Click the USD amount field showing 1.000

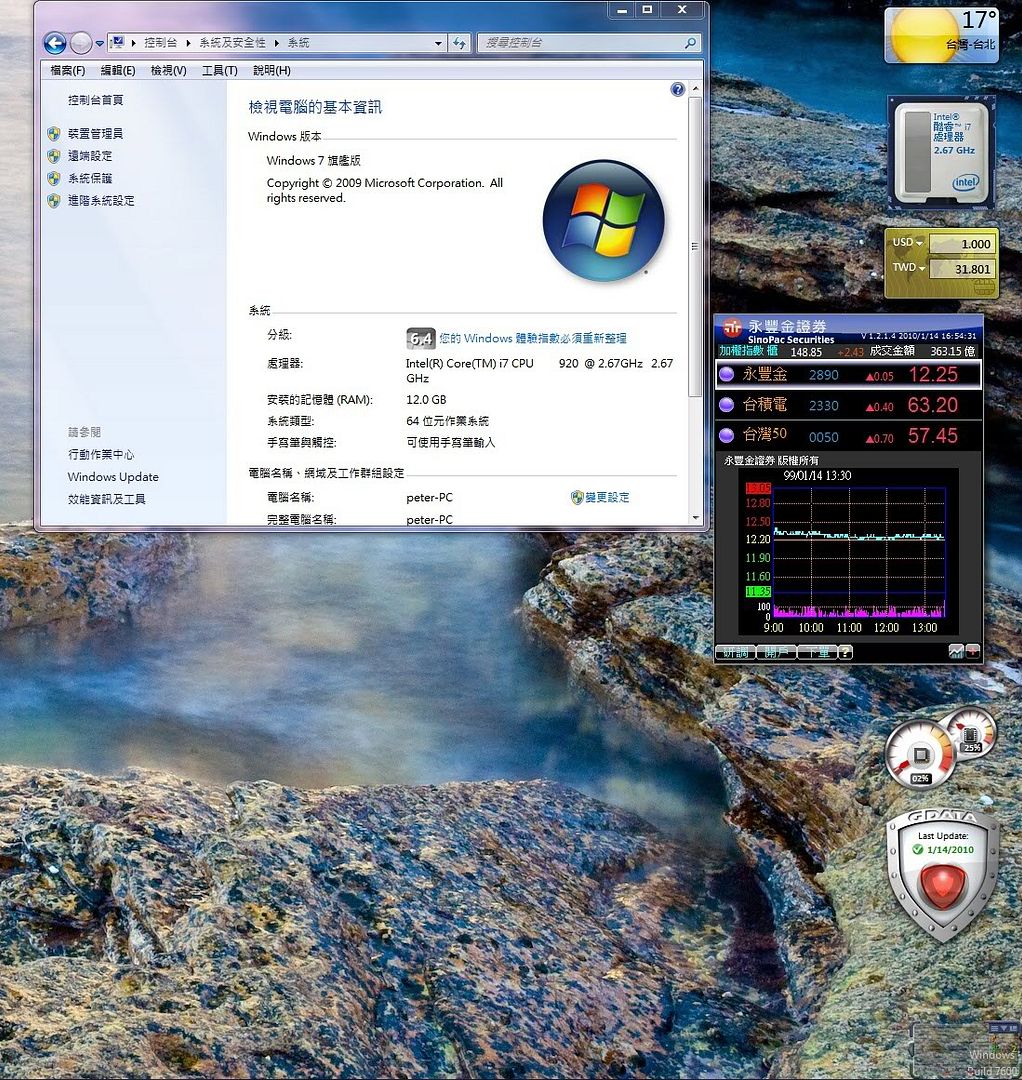pos(961,244)
